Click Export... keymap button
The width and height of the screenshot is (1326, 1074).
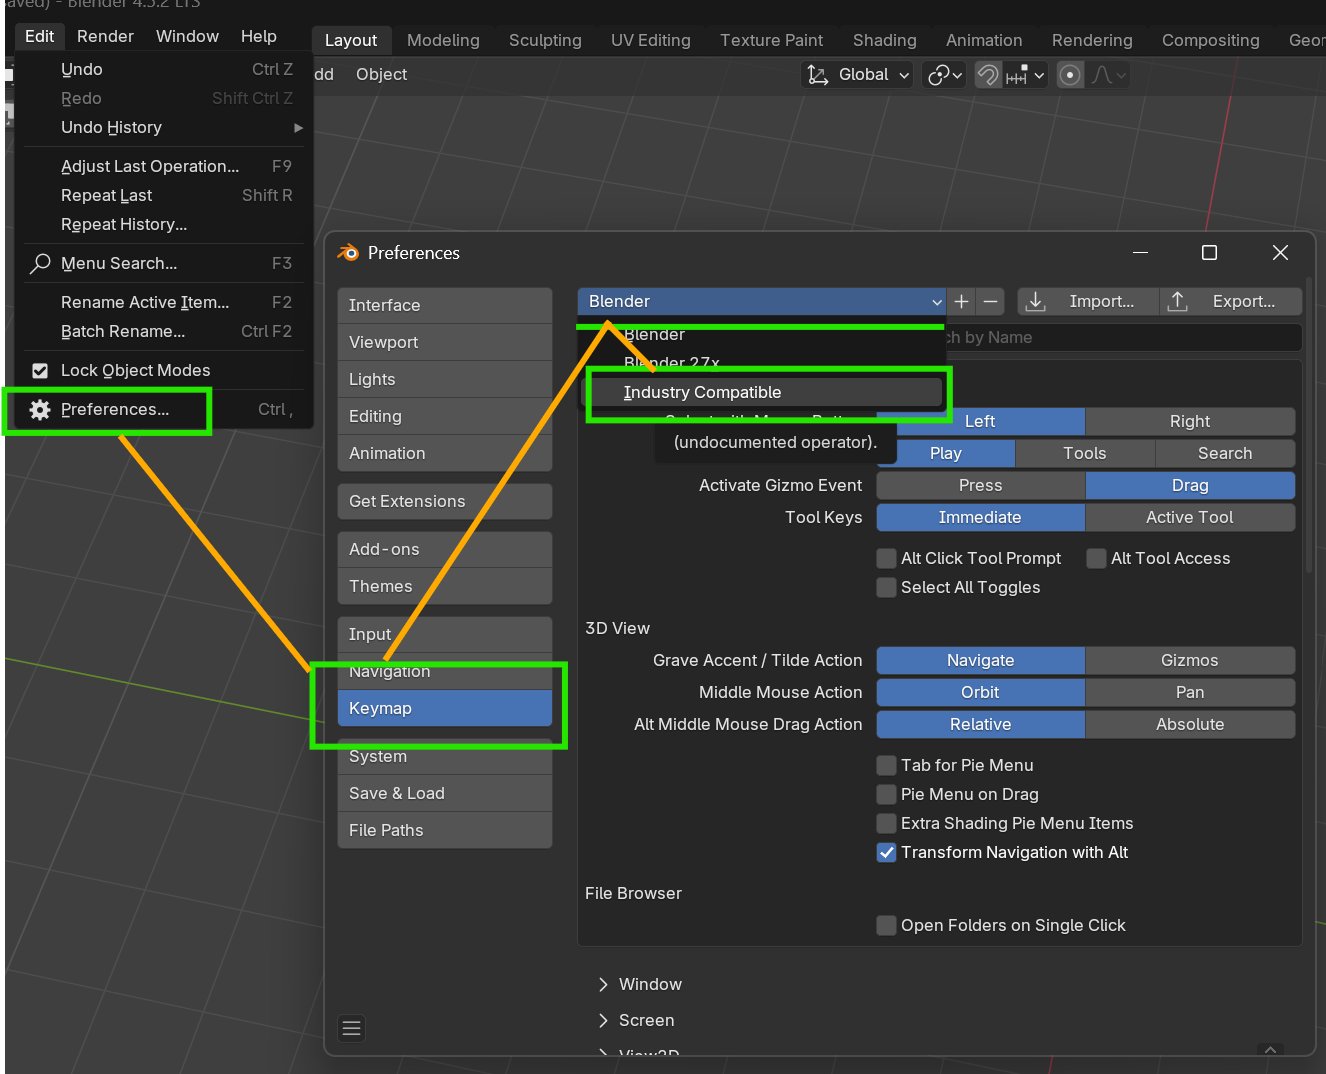click(1231, 301)
